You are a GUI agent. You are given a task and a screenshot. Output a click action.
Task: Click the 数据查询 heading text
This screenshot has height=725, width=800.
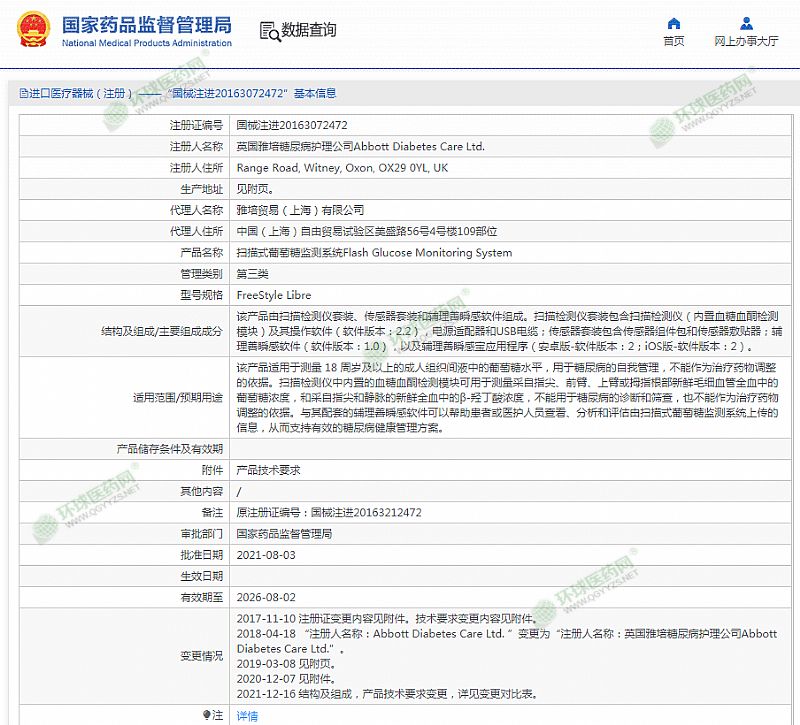[x=309, y=31]
